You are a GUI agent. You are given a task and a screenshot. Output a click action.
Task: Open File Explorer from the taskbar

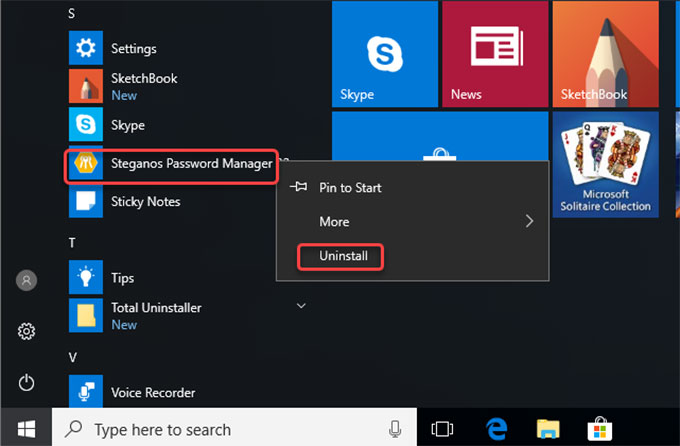(x=548, y=429)
